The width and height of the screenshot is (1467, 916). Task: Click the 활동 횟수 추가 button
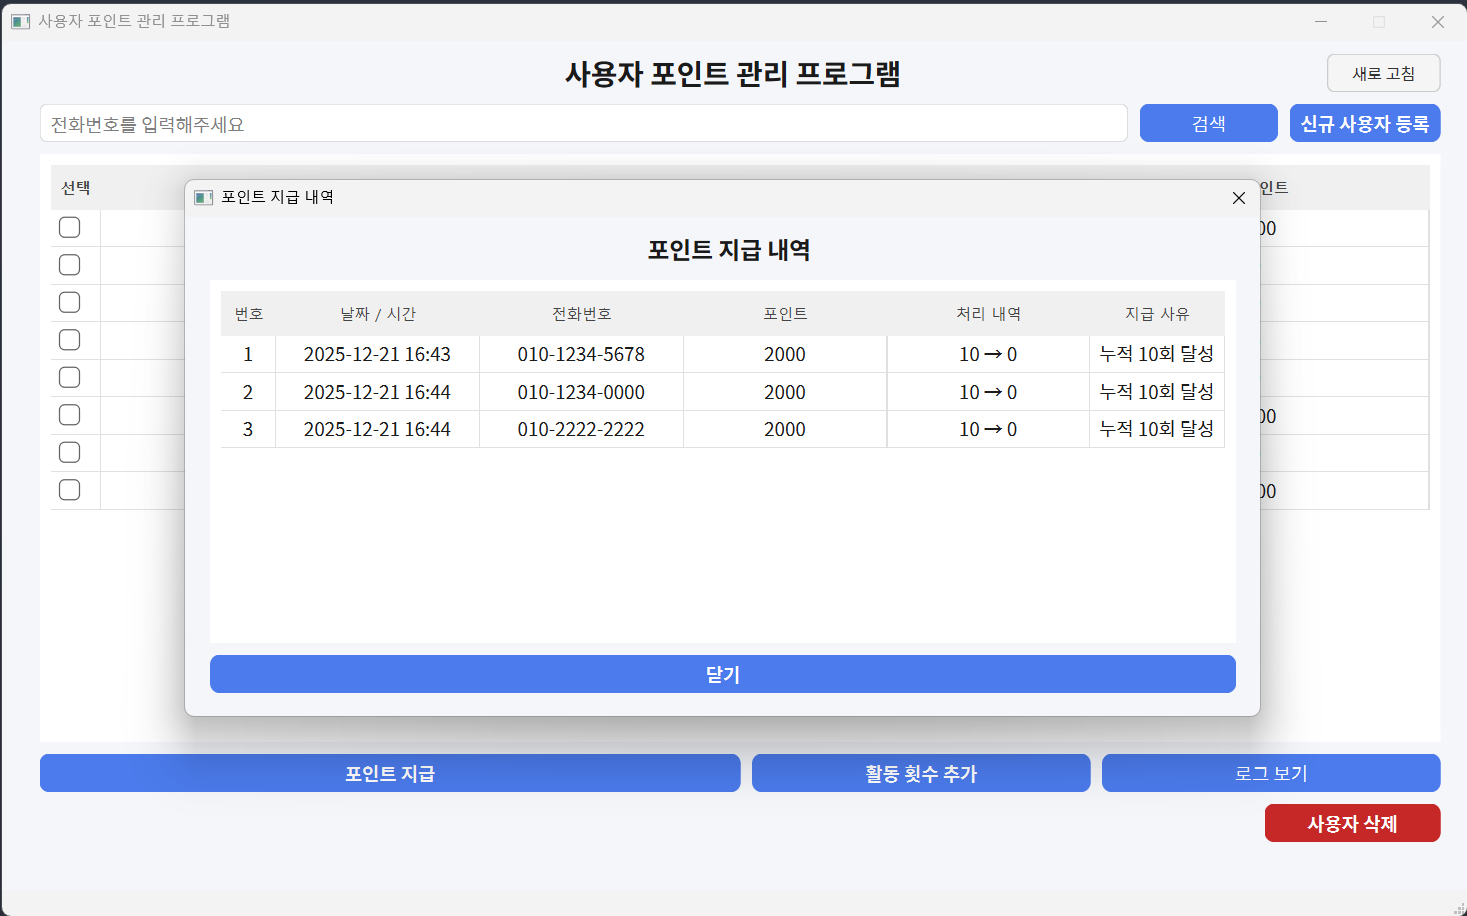920,773
